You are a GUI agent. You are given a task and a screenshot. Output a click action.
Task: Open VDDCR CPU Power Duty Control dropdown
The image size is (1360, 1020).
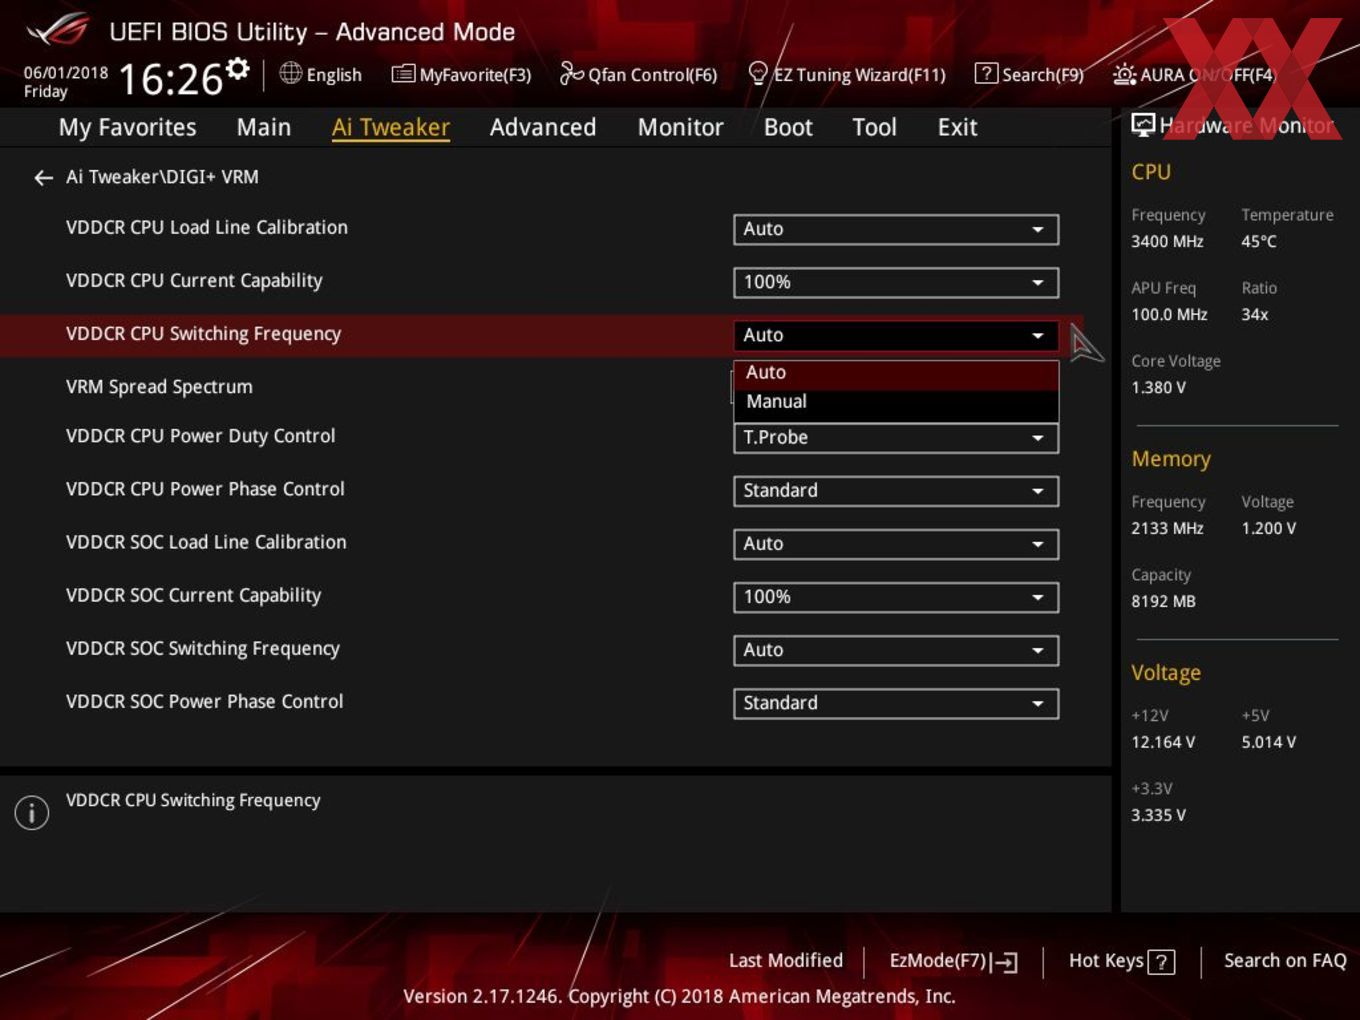pos(896,438)
